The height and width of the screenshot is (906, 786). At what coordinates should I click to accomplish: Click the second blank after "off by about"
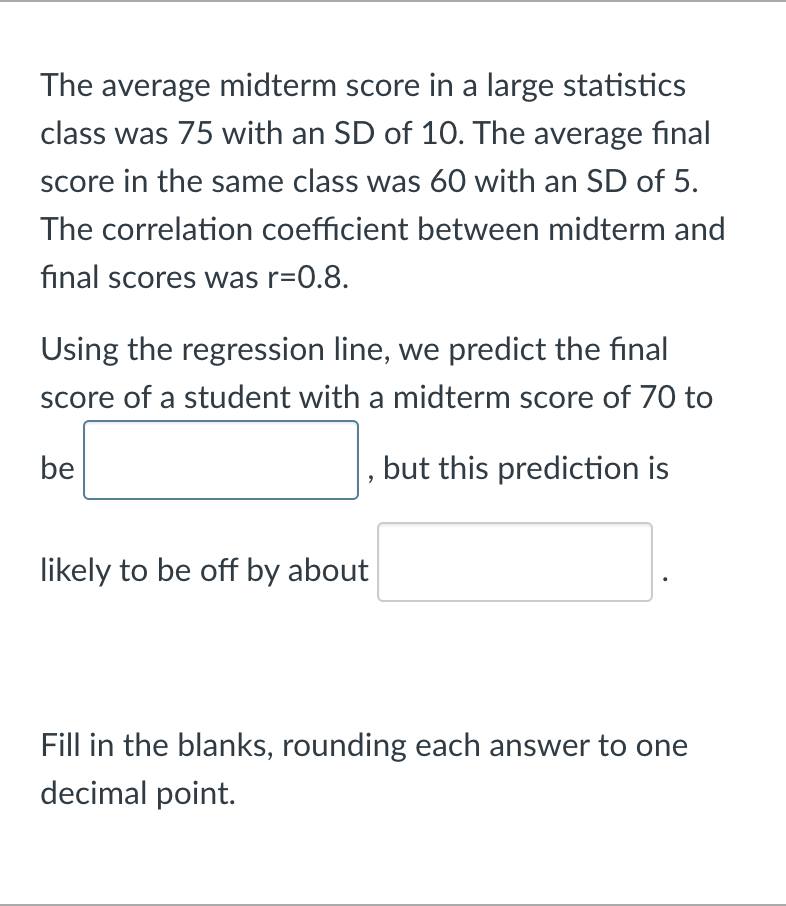[514, 561]
